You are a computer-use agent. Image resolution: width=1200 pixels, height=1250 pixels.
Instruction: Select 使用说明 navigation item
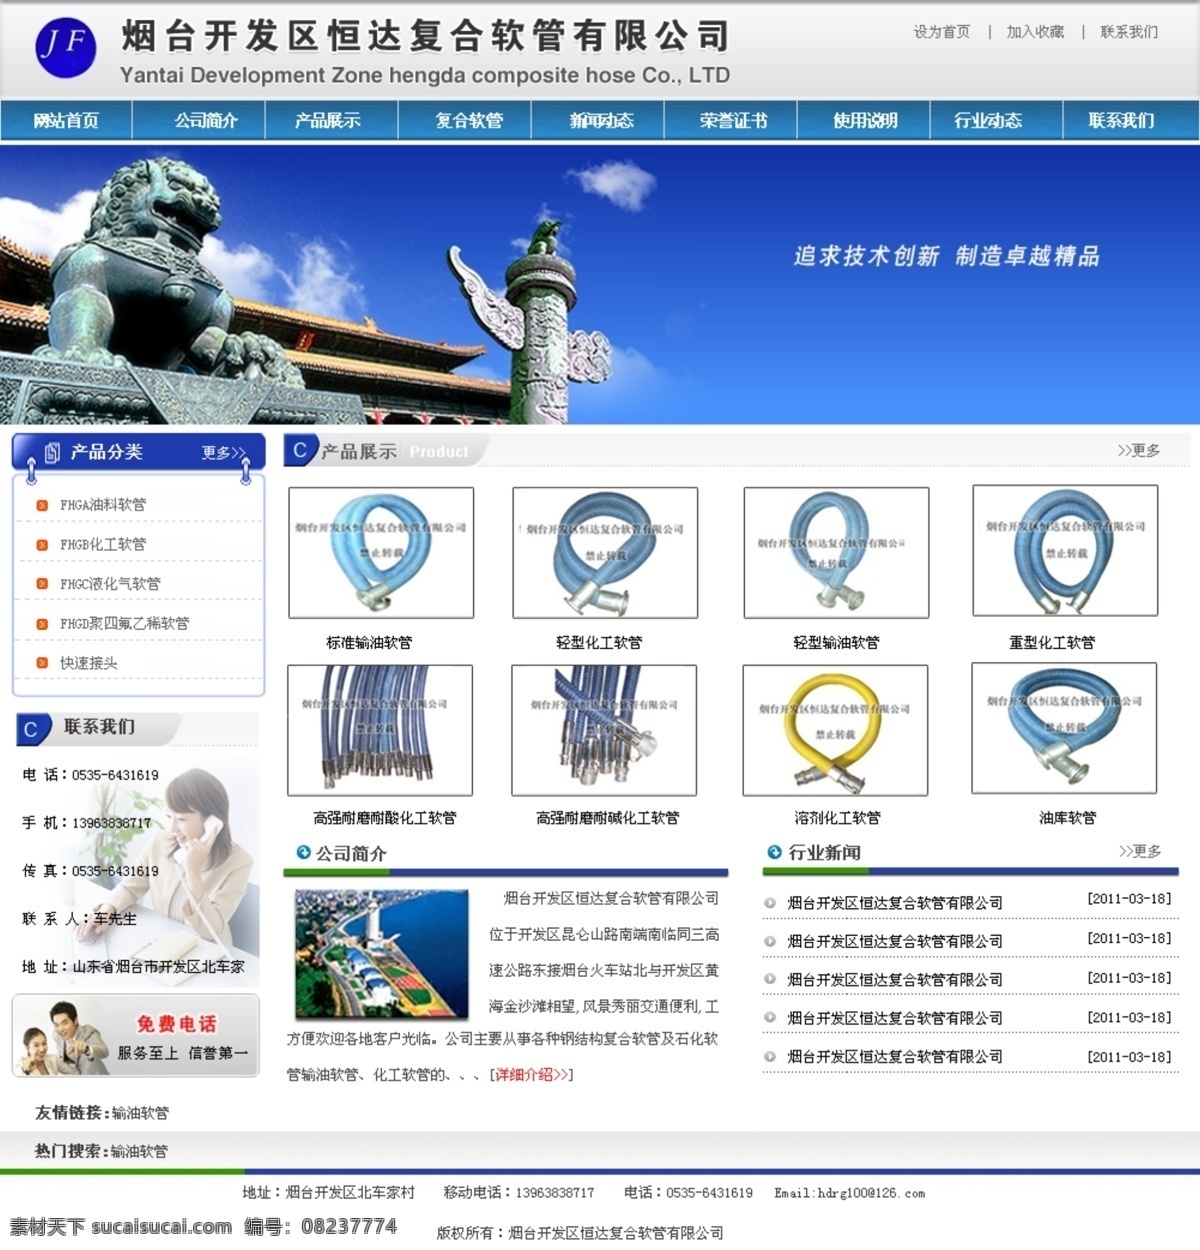[x=865, y=121]
